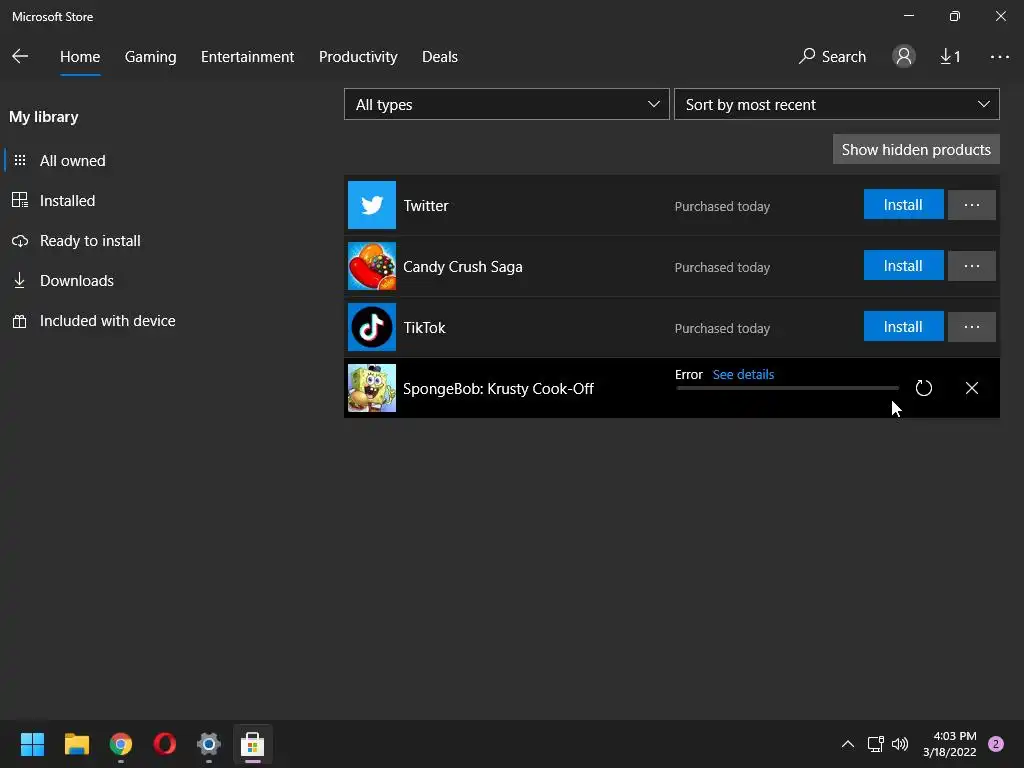Open the taskbar clock and date
Viewport: 1024px width, 768px height.
950,744
